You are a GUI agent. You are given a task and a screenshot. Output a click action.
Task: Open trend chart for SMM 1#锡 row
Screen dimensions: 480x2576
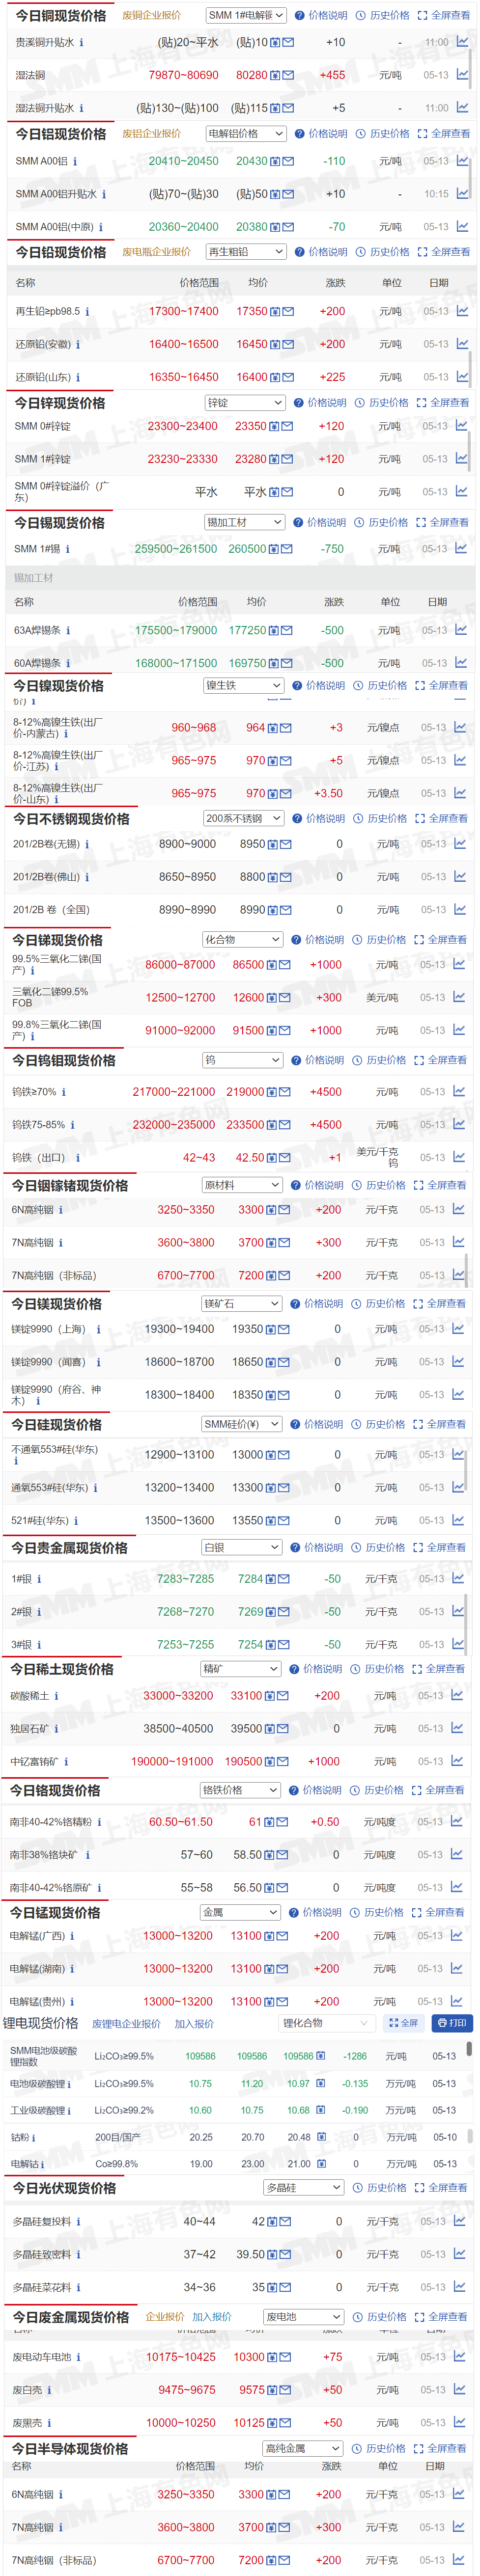tap(461, 548)
